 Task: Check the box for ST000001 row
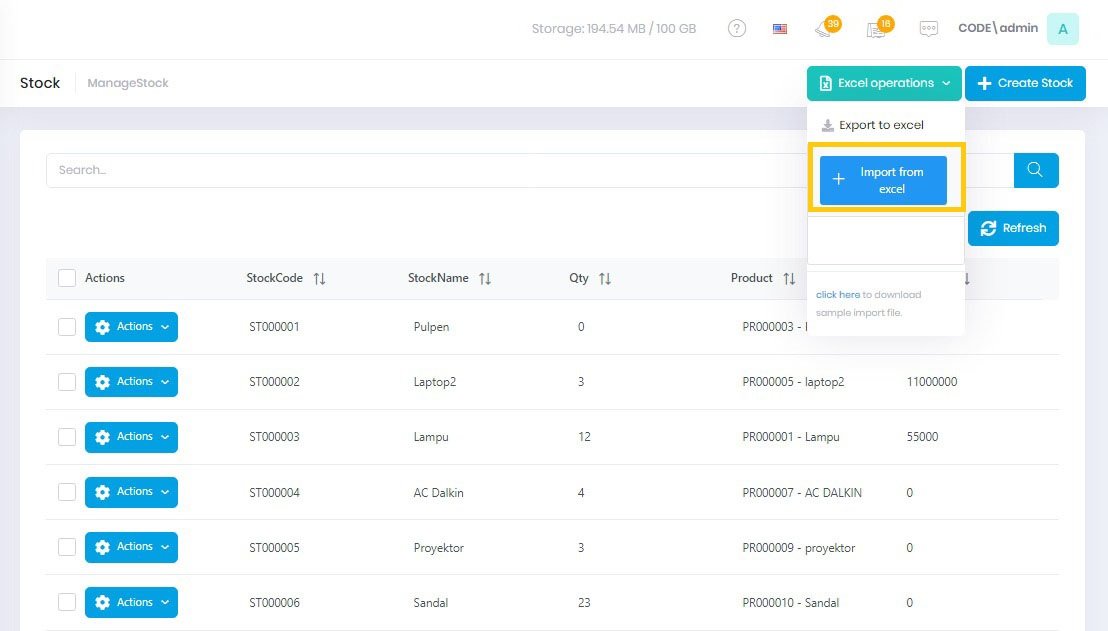click(x=67, y=327)
